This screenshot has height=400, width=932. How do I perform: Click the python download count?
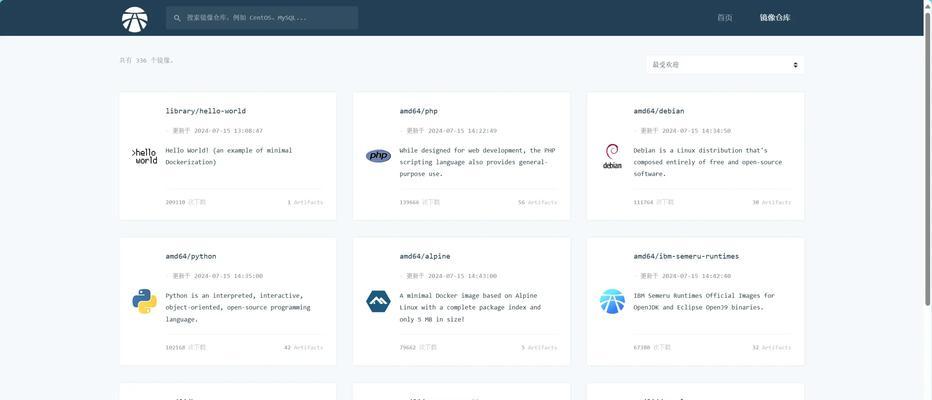point(185,348)
